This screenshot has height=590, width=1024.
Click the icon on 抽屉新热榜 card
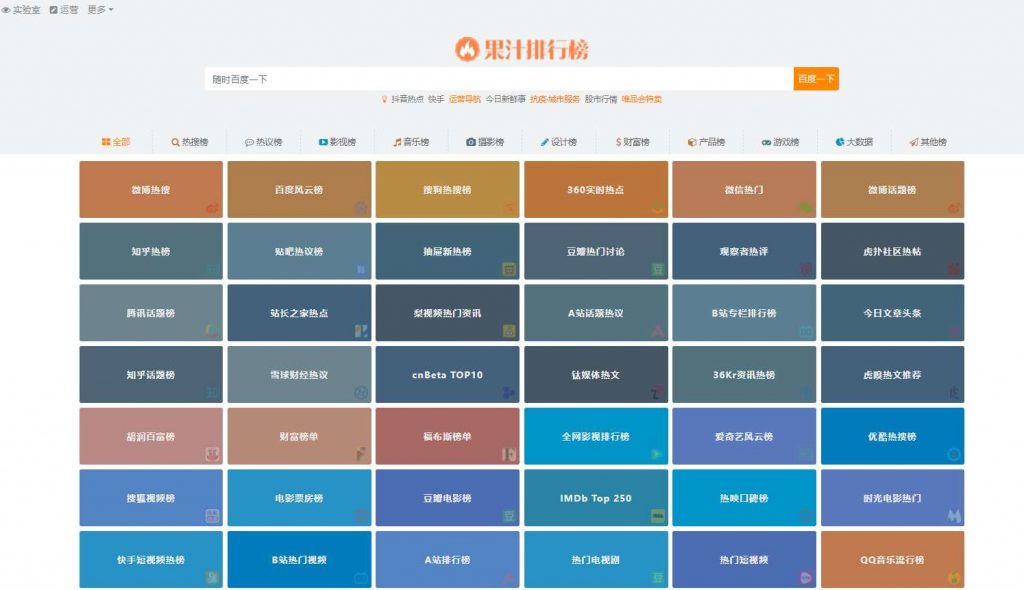pos(509,269)
